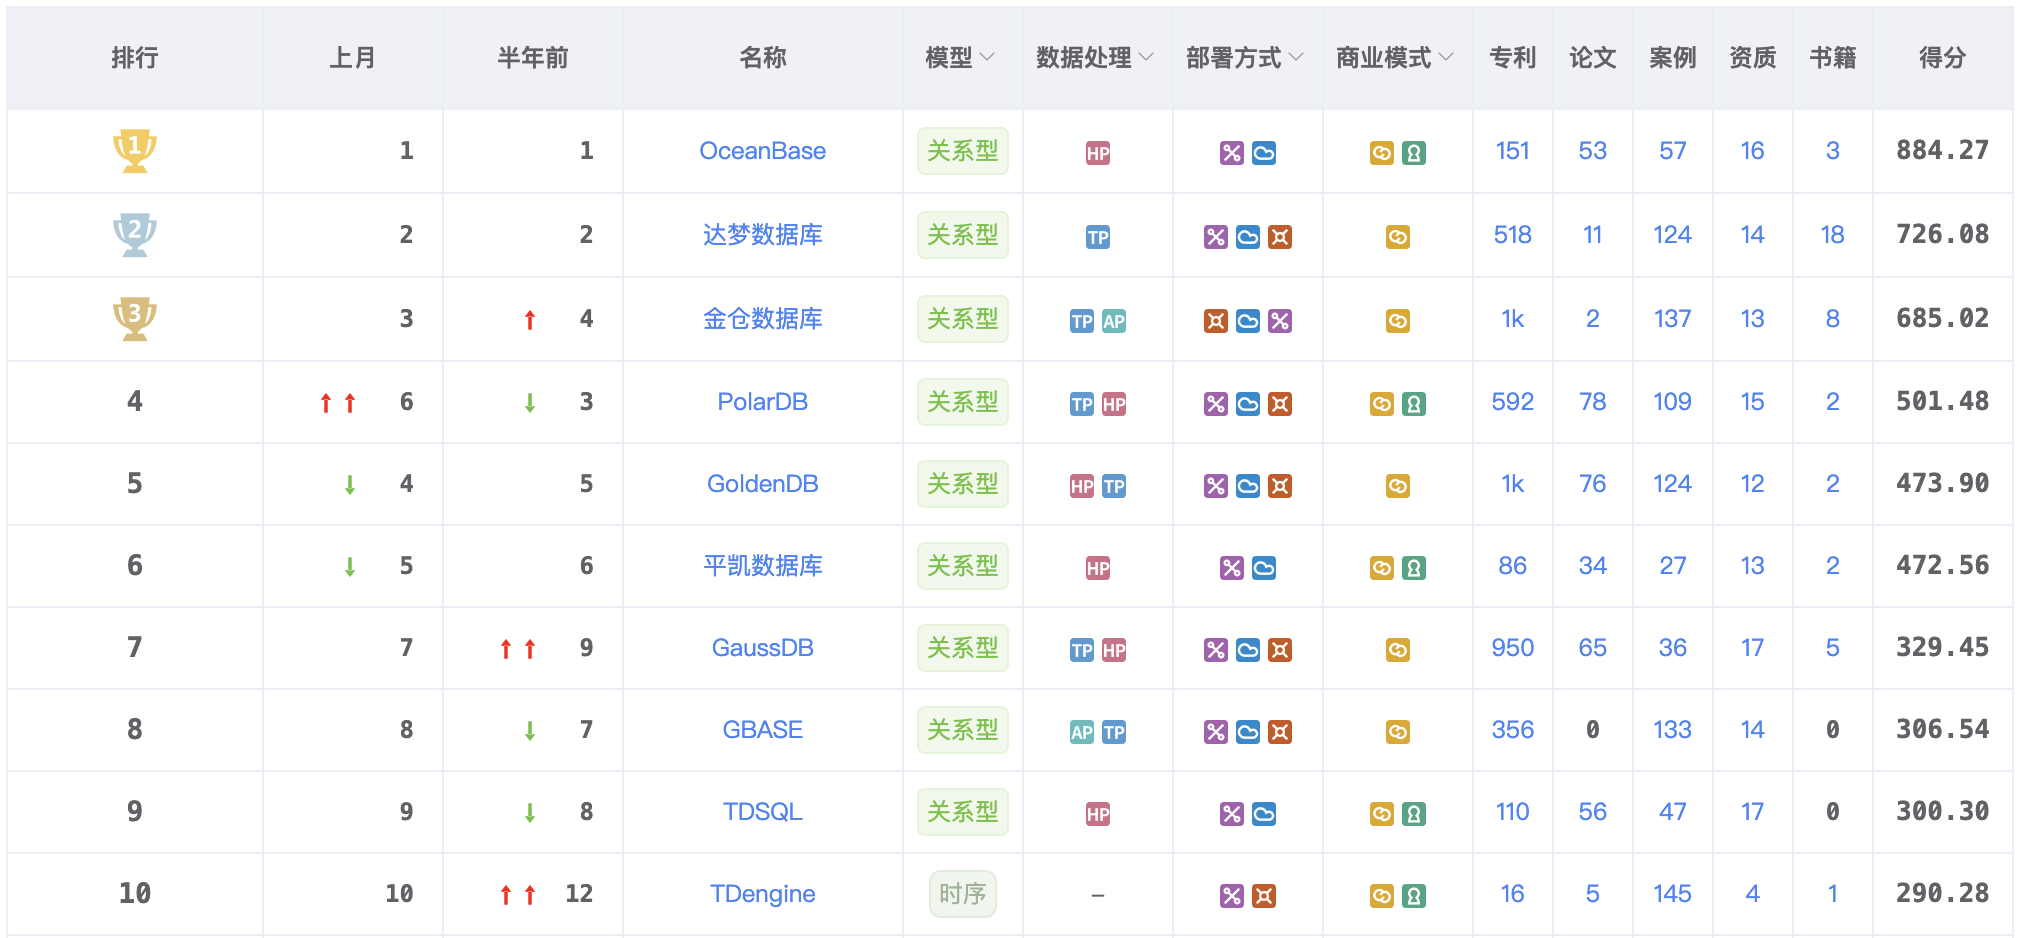The width and height of the screenshot is (2020, 938).
Task: Click GBASE's blue cloud deployment icon
Action: pos(1248,732)
